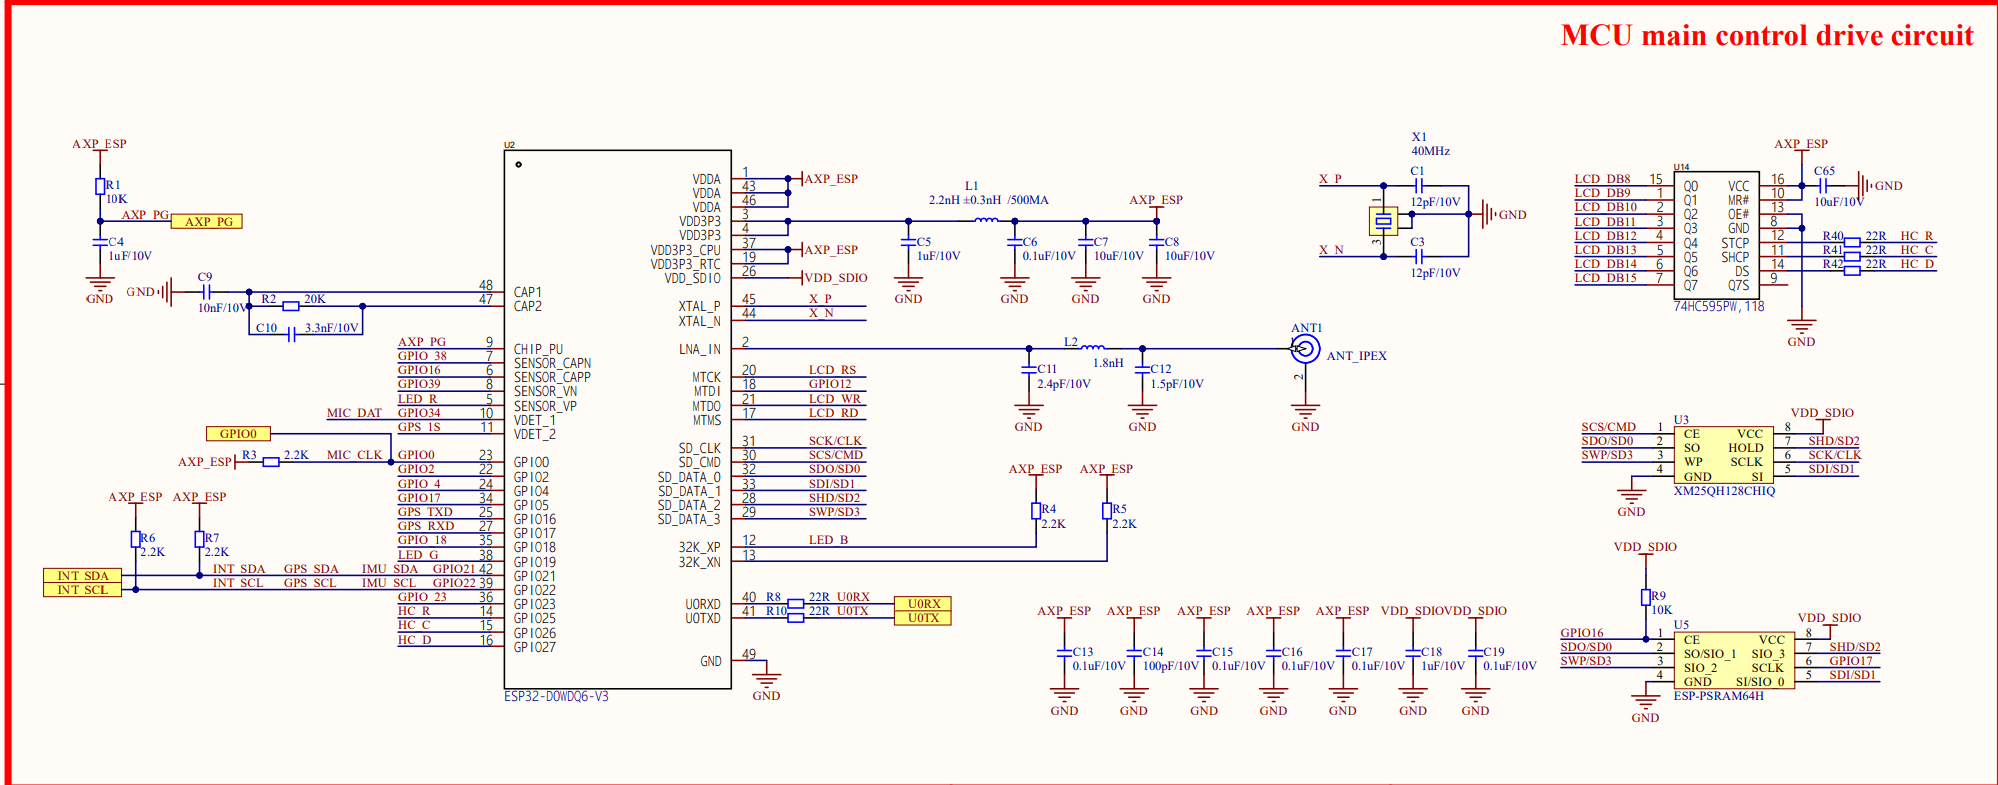
Task: Select the LNA_IN pin label
Action: [x=699, y=349]
